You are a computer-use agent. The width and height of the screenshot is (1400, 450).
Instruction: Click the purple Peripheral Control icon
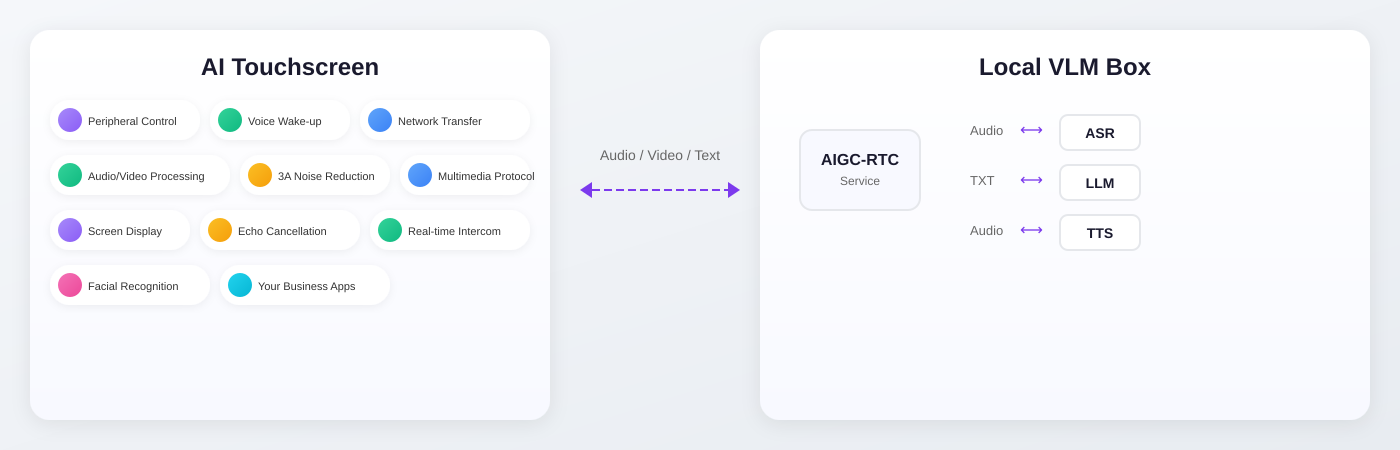coord(70,120)
